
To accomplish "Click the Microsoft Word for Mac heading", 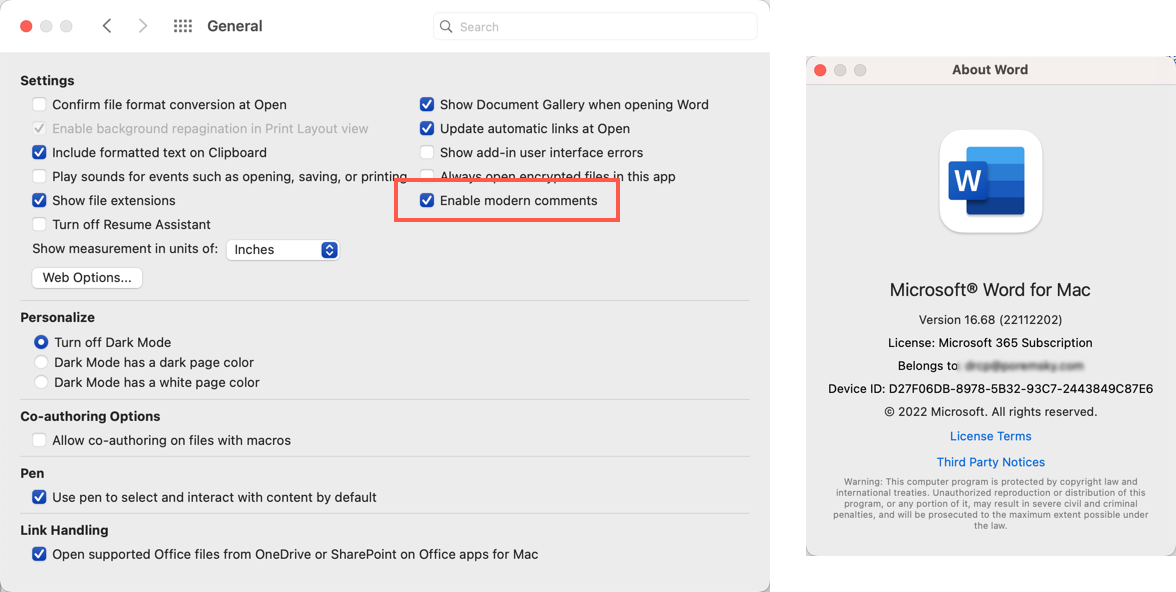I will [990, 290].
